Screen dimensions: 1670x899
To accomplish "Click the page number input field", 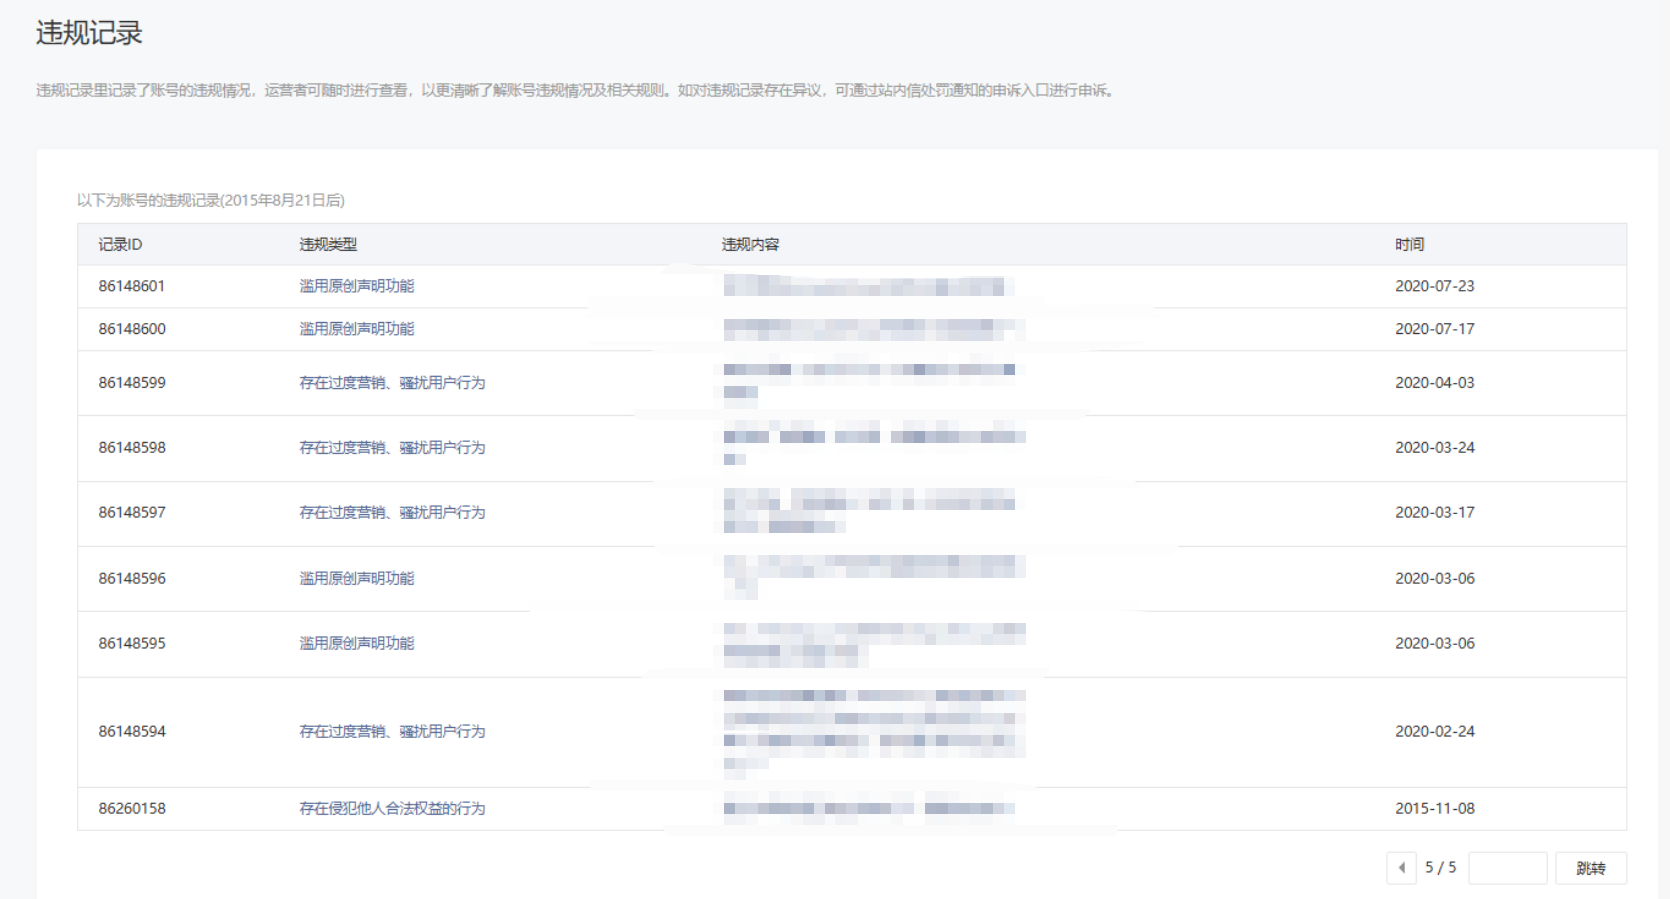I will pos(1507,868).
